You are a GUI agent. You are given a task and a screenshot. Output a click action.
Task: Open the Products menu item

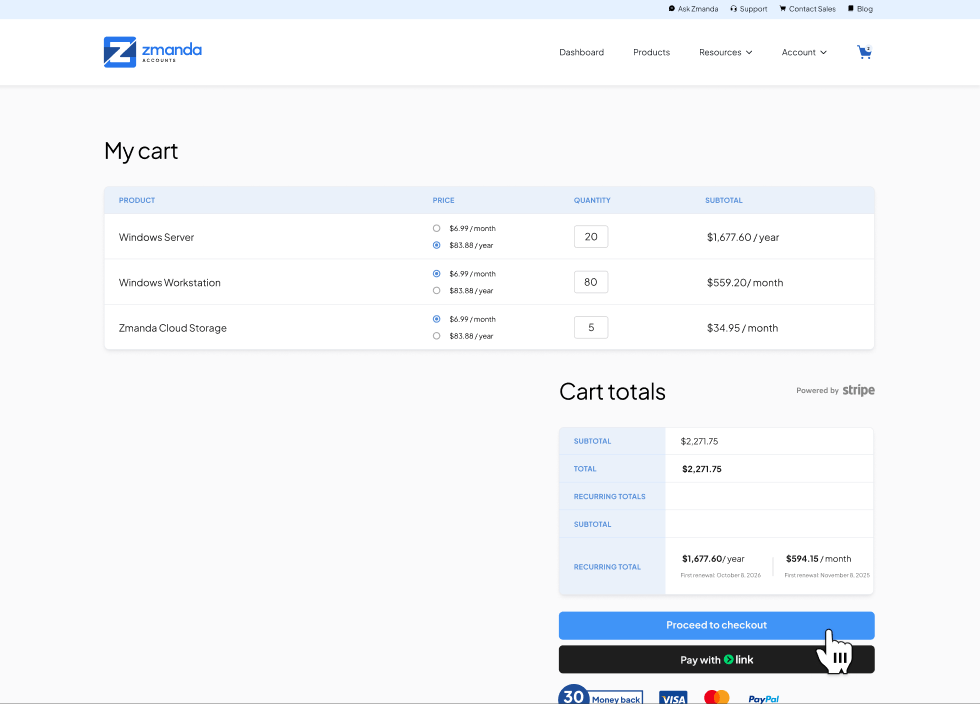[651, 53]
